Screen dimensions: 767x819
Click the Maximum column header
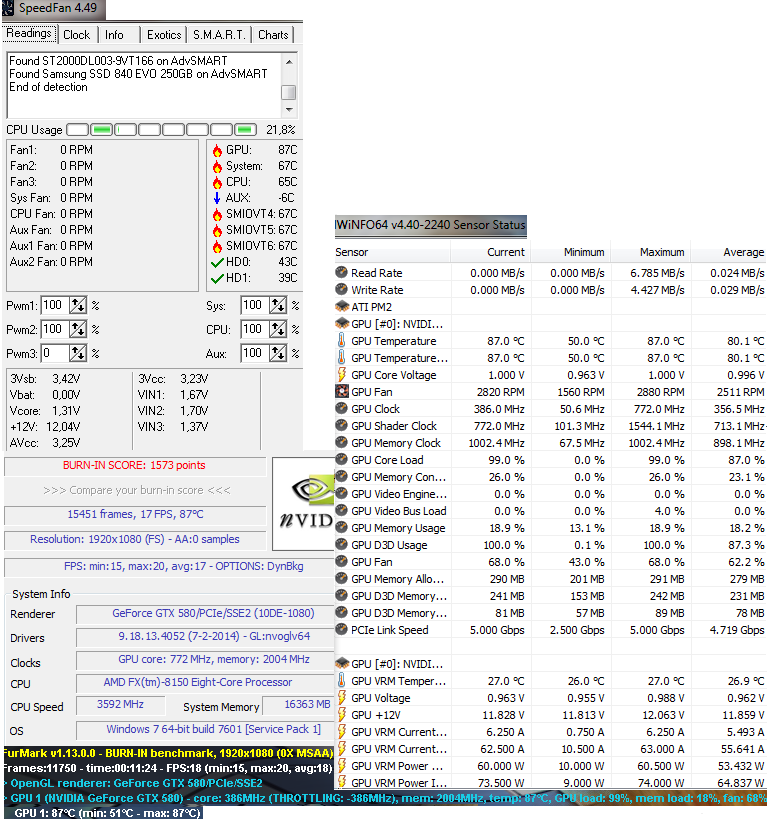[662, 252]
